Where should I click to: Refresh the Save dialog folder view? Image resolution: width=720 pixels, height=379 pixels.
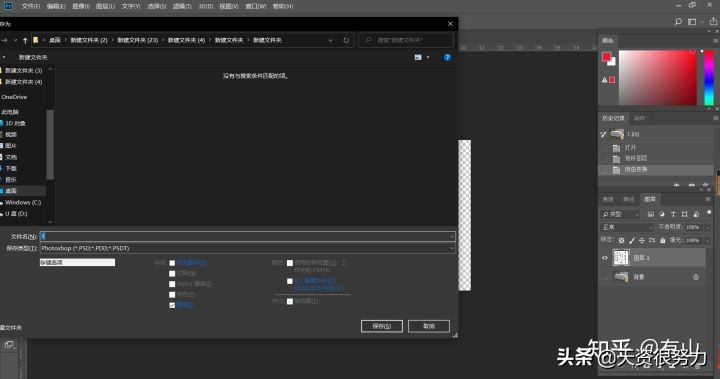tap(346, 40)
